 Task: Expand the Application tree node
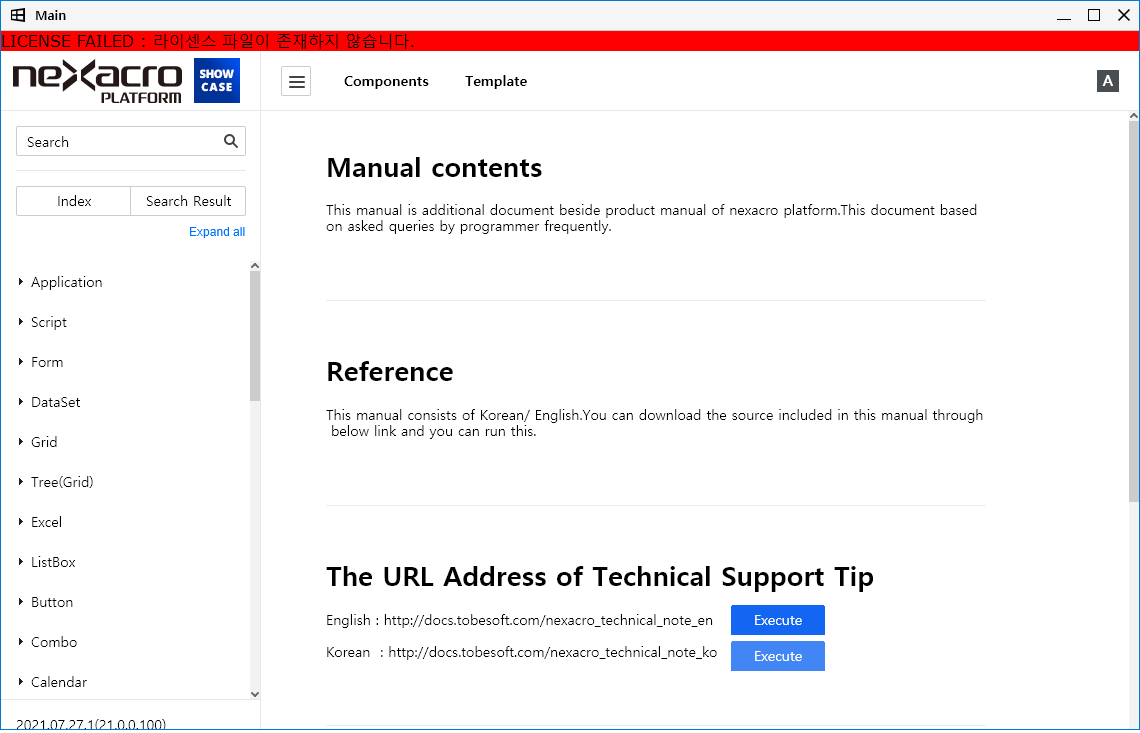tap(21, 282)
